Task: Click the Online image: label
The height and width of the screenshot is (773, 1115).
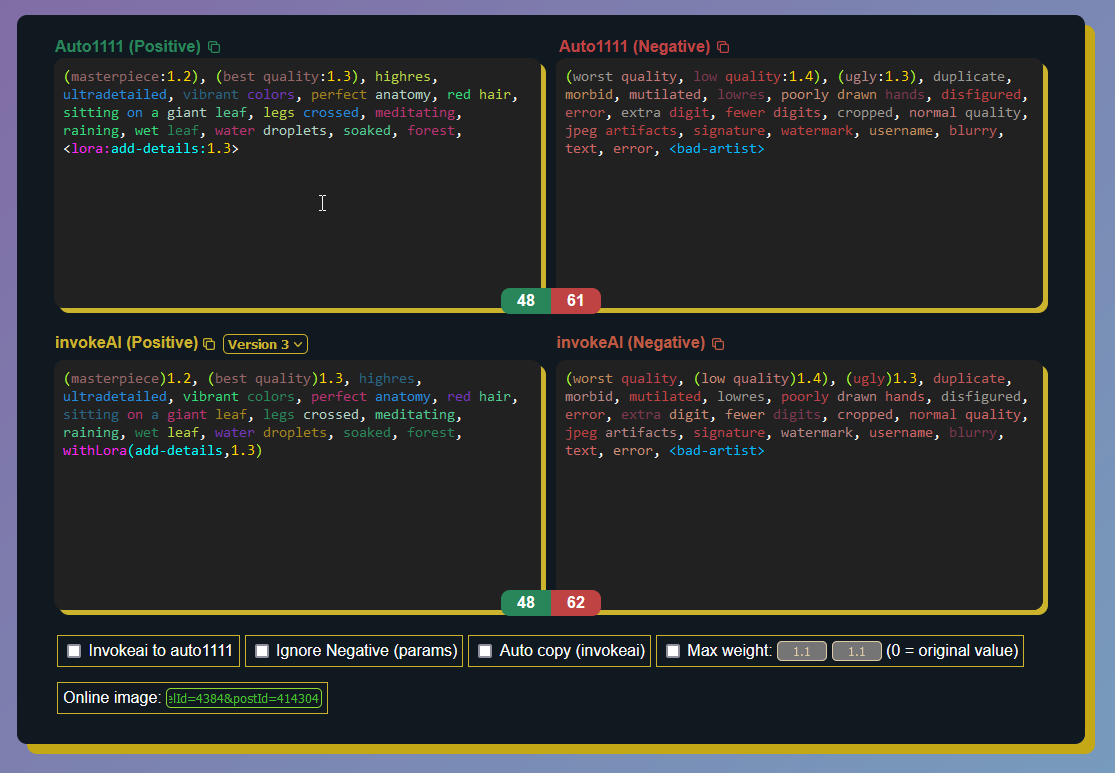Action: pyautogui.click(x=112, y=698)
